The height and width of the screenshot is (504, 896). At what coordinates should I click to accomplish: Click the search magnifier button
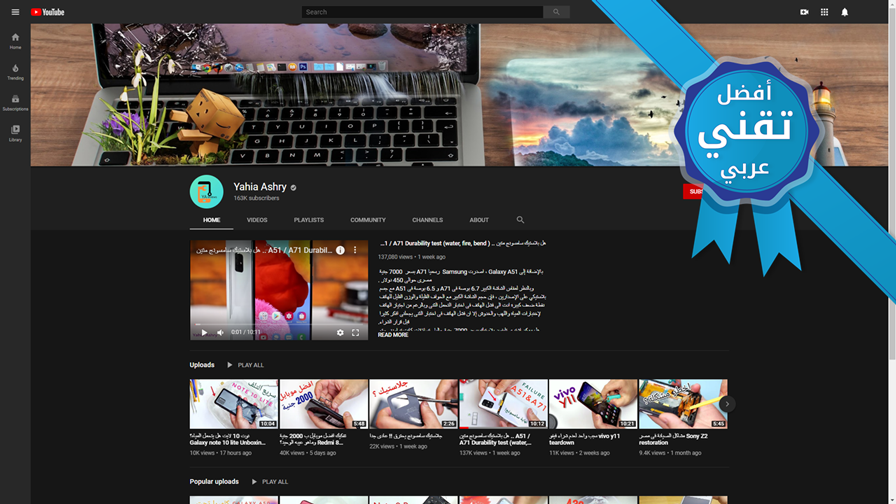[x=556, y=12]
